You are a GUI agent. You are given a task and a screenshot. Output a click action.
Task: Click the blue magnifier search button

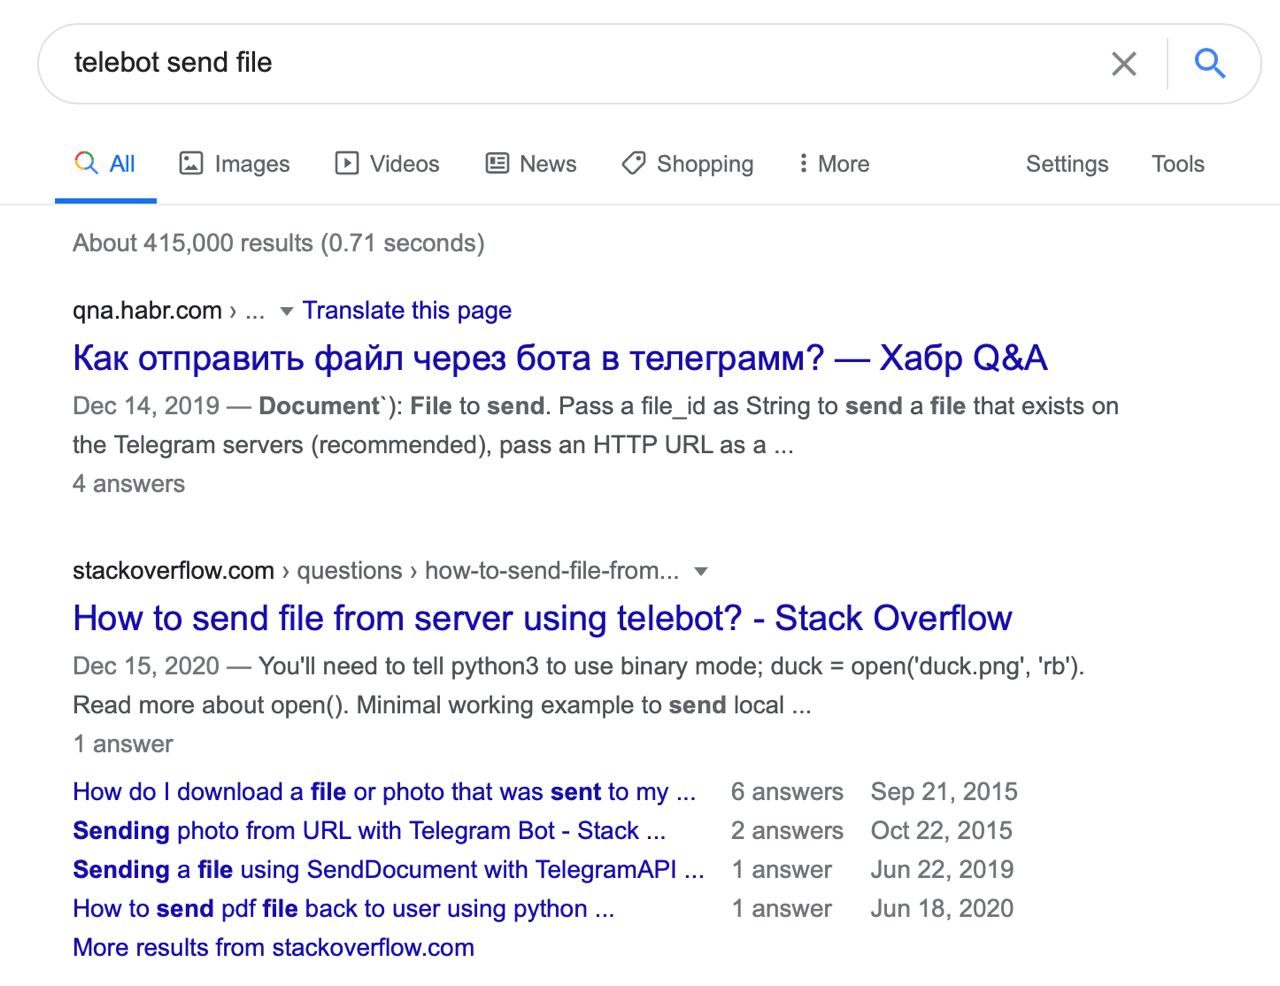tap(1210, 64)
